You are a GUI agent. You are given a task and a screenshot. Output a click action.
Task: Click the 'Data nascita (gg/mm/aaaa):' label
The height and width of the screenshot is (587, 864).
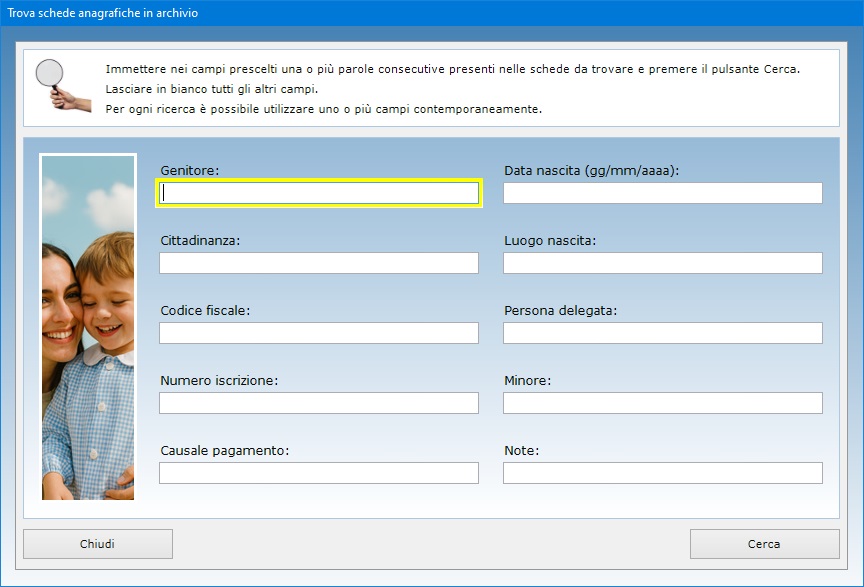591,171
